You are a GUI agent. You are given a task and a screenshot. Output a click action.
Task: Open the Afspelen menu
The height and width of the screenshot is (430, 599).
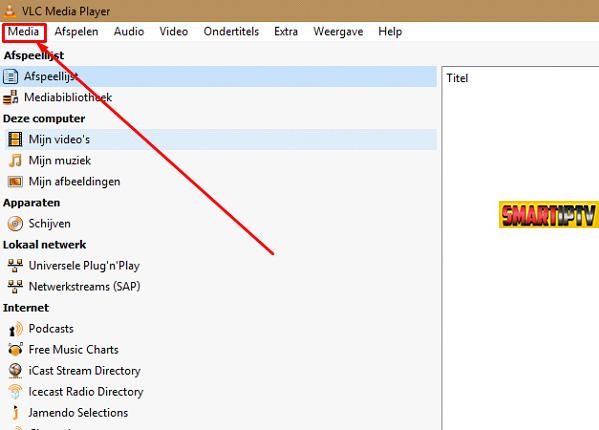(x=76, y=32)
